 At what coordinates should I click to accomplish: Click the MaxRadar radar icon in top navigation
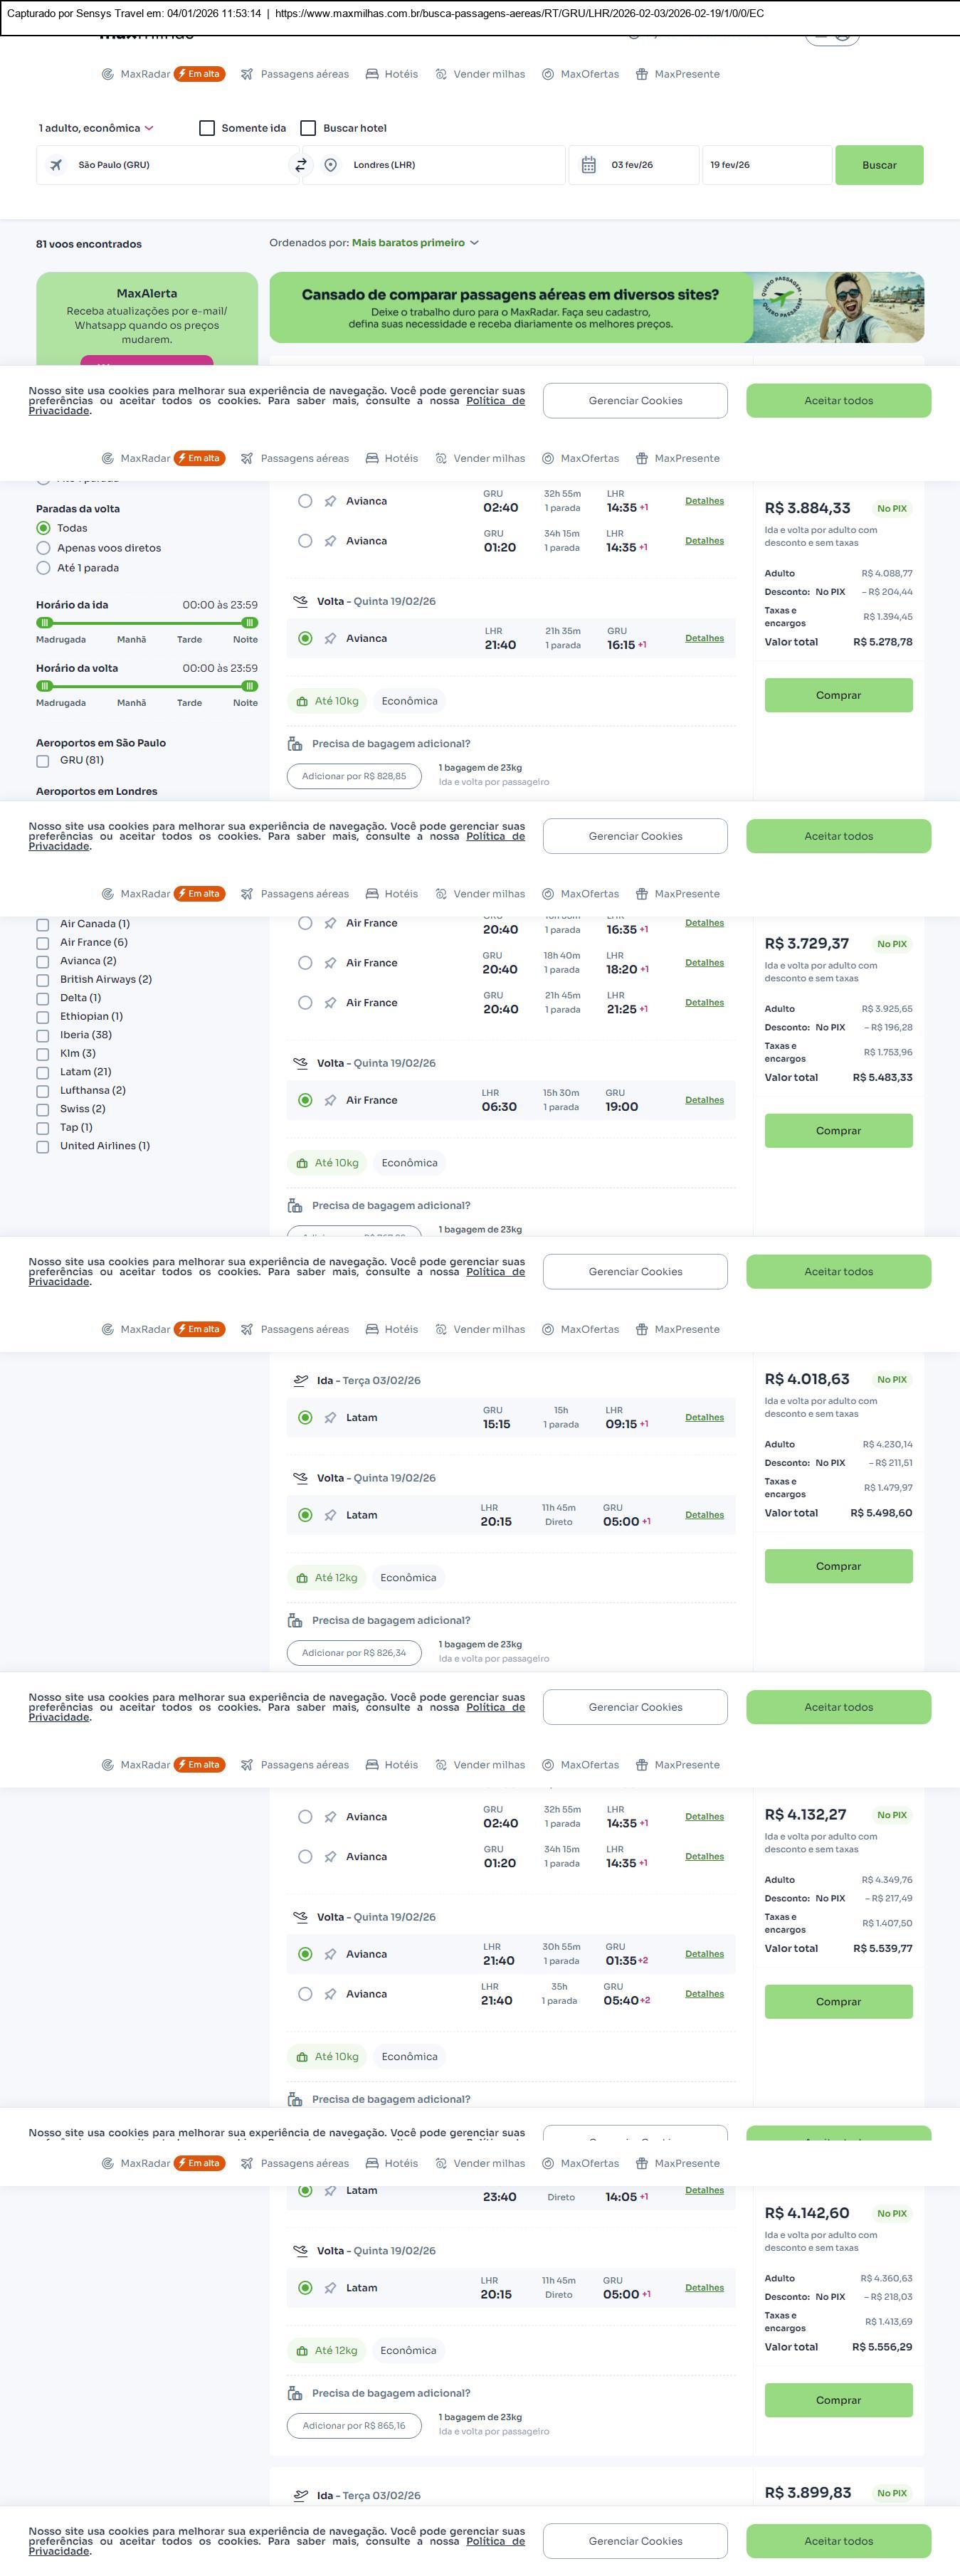tap(107, 74)
